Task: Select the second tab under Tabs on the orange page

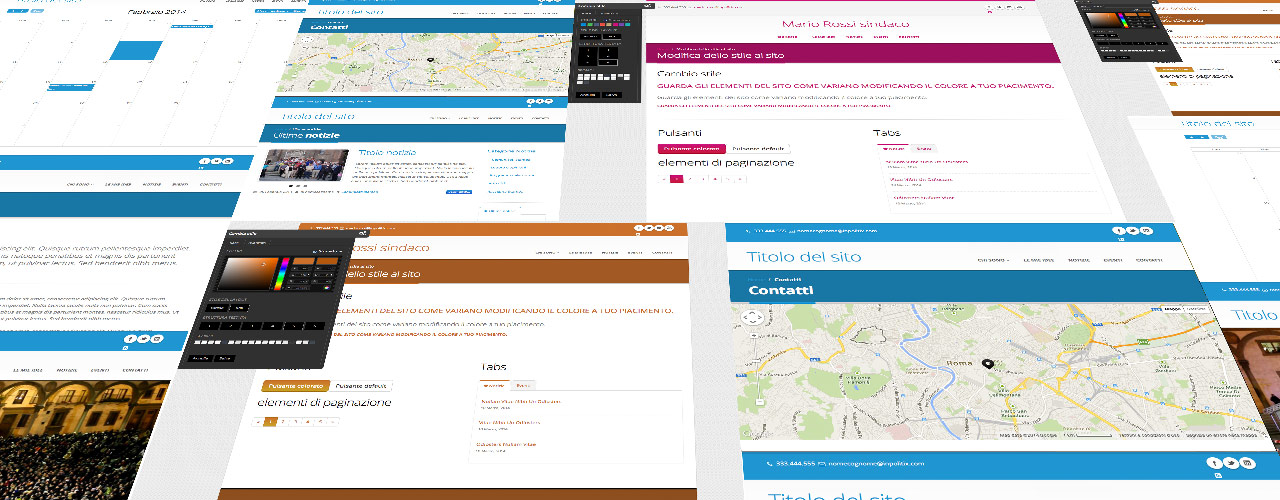Action: [x=523, y=385]
